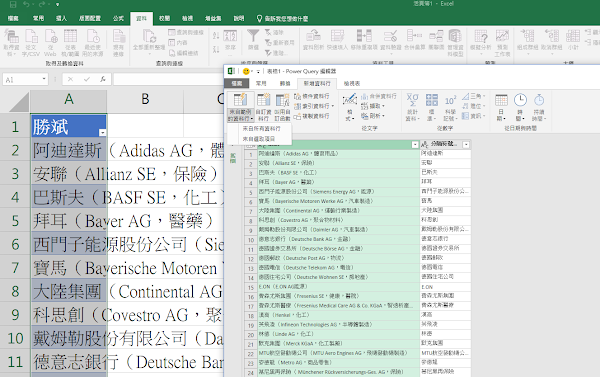Click Reapply filter in Excel ribbon

[x=280, y=42]
